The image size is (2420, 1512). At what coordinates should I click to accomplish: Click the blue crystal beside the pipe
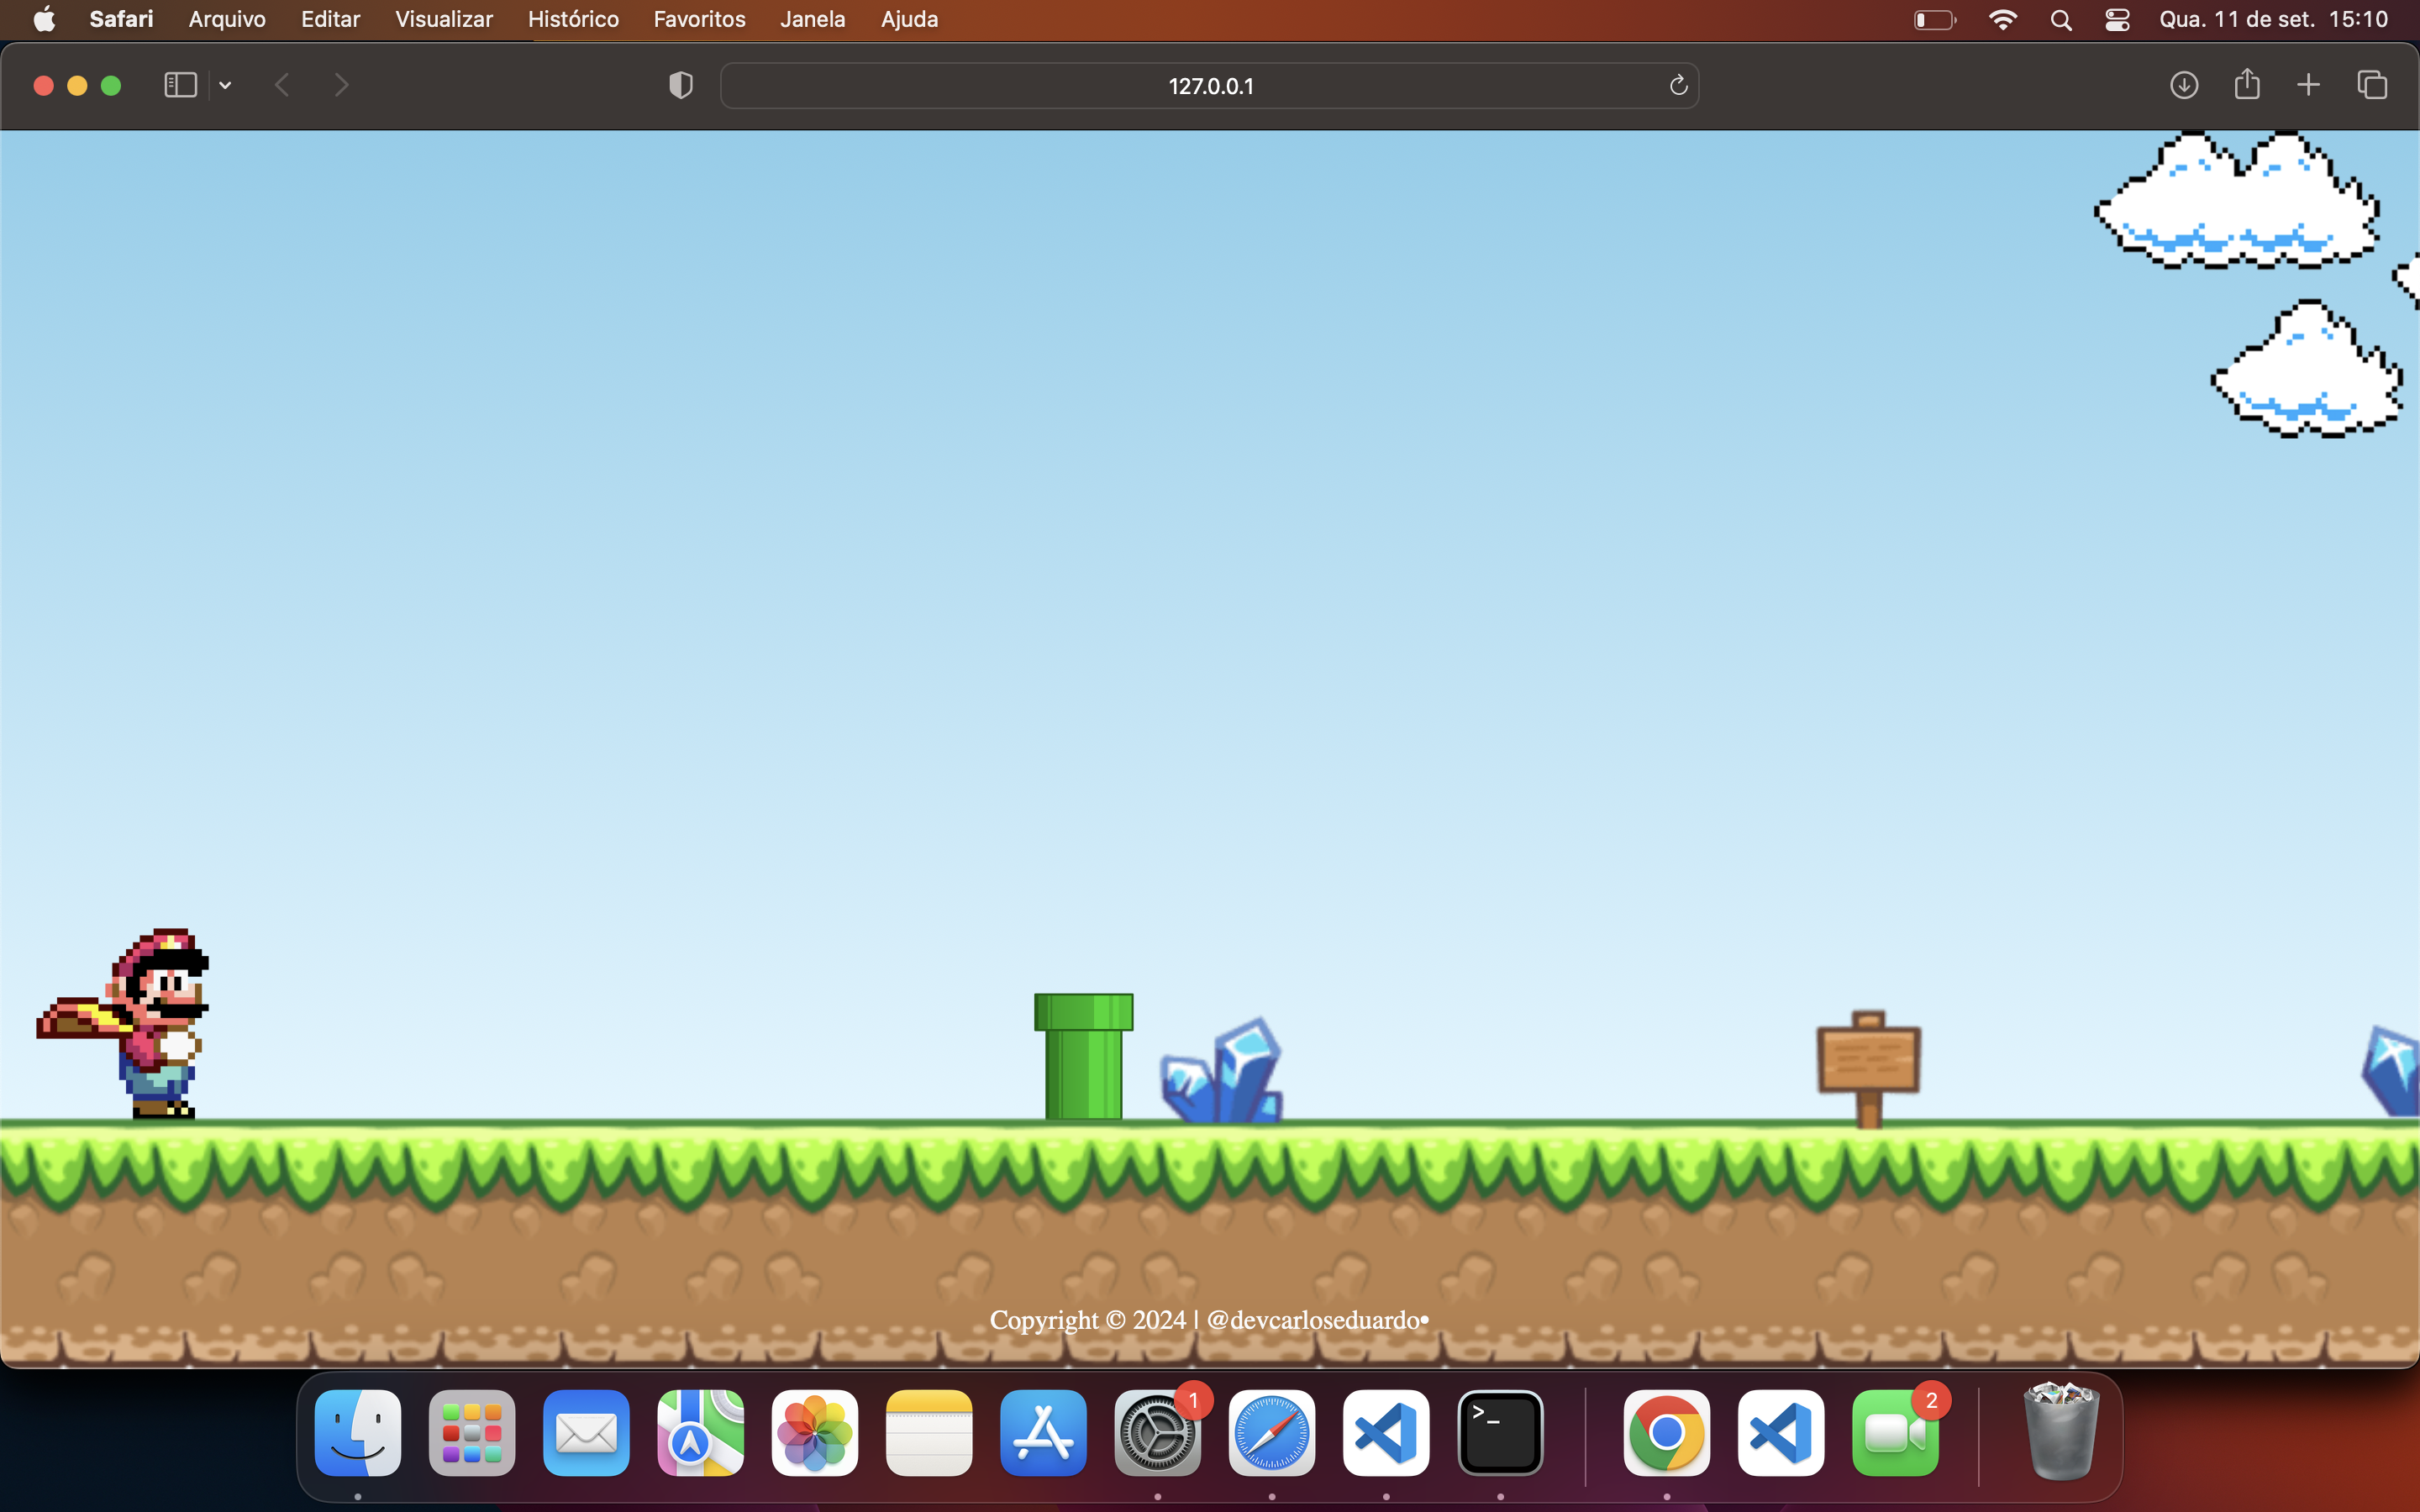point(1222,1071)
